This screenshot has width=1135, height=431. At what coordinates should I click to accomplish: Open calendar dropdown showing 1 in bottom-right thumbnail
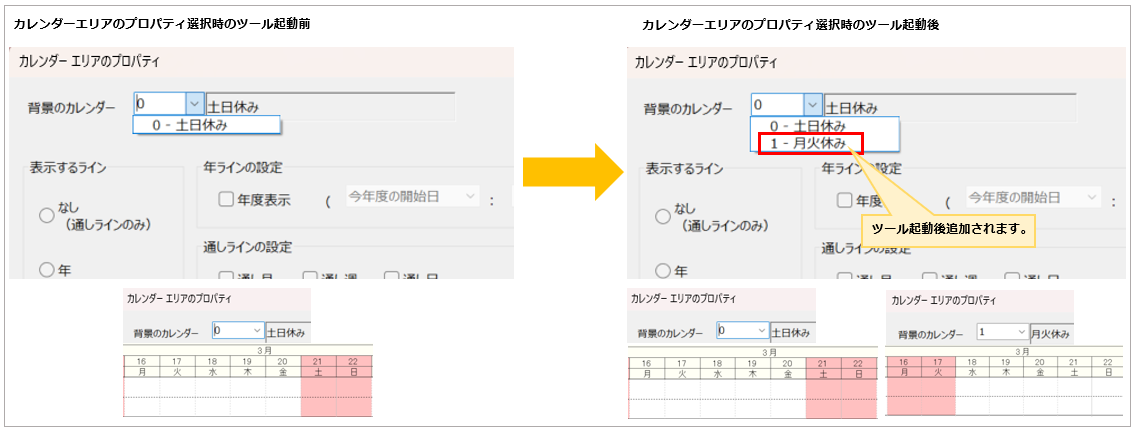[x=1020, y=333]
